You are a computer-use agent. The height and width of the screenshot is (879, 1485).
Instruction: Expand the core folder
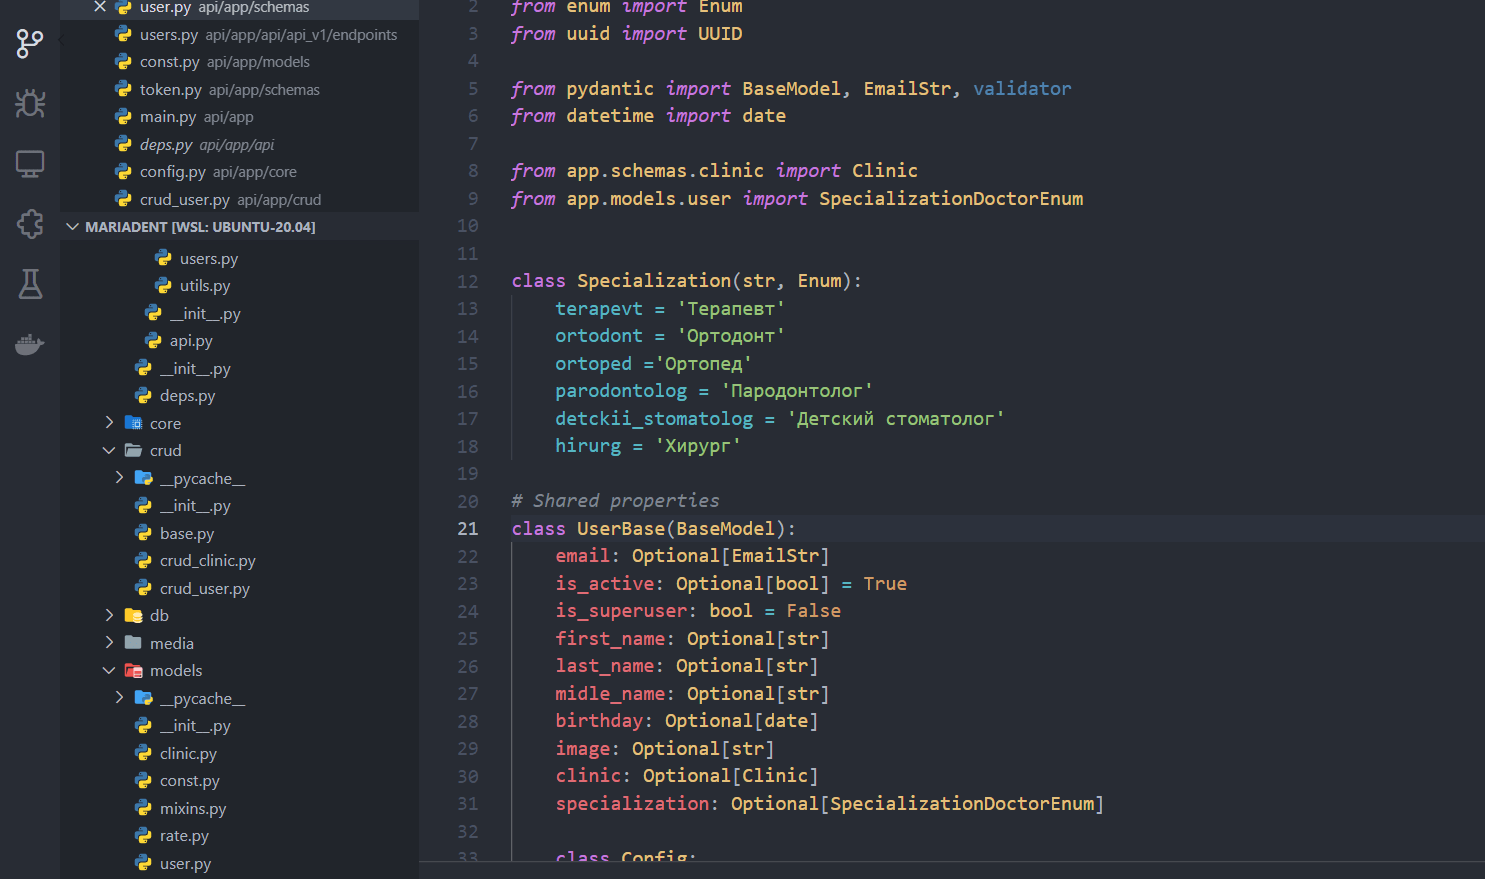(109, 423)
